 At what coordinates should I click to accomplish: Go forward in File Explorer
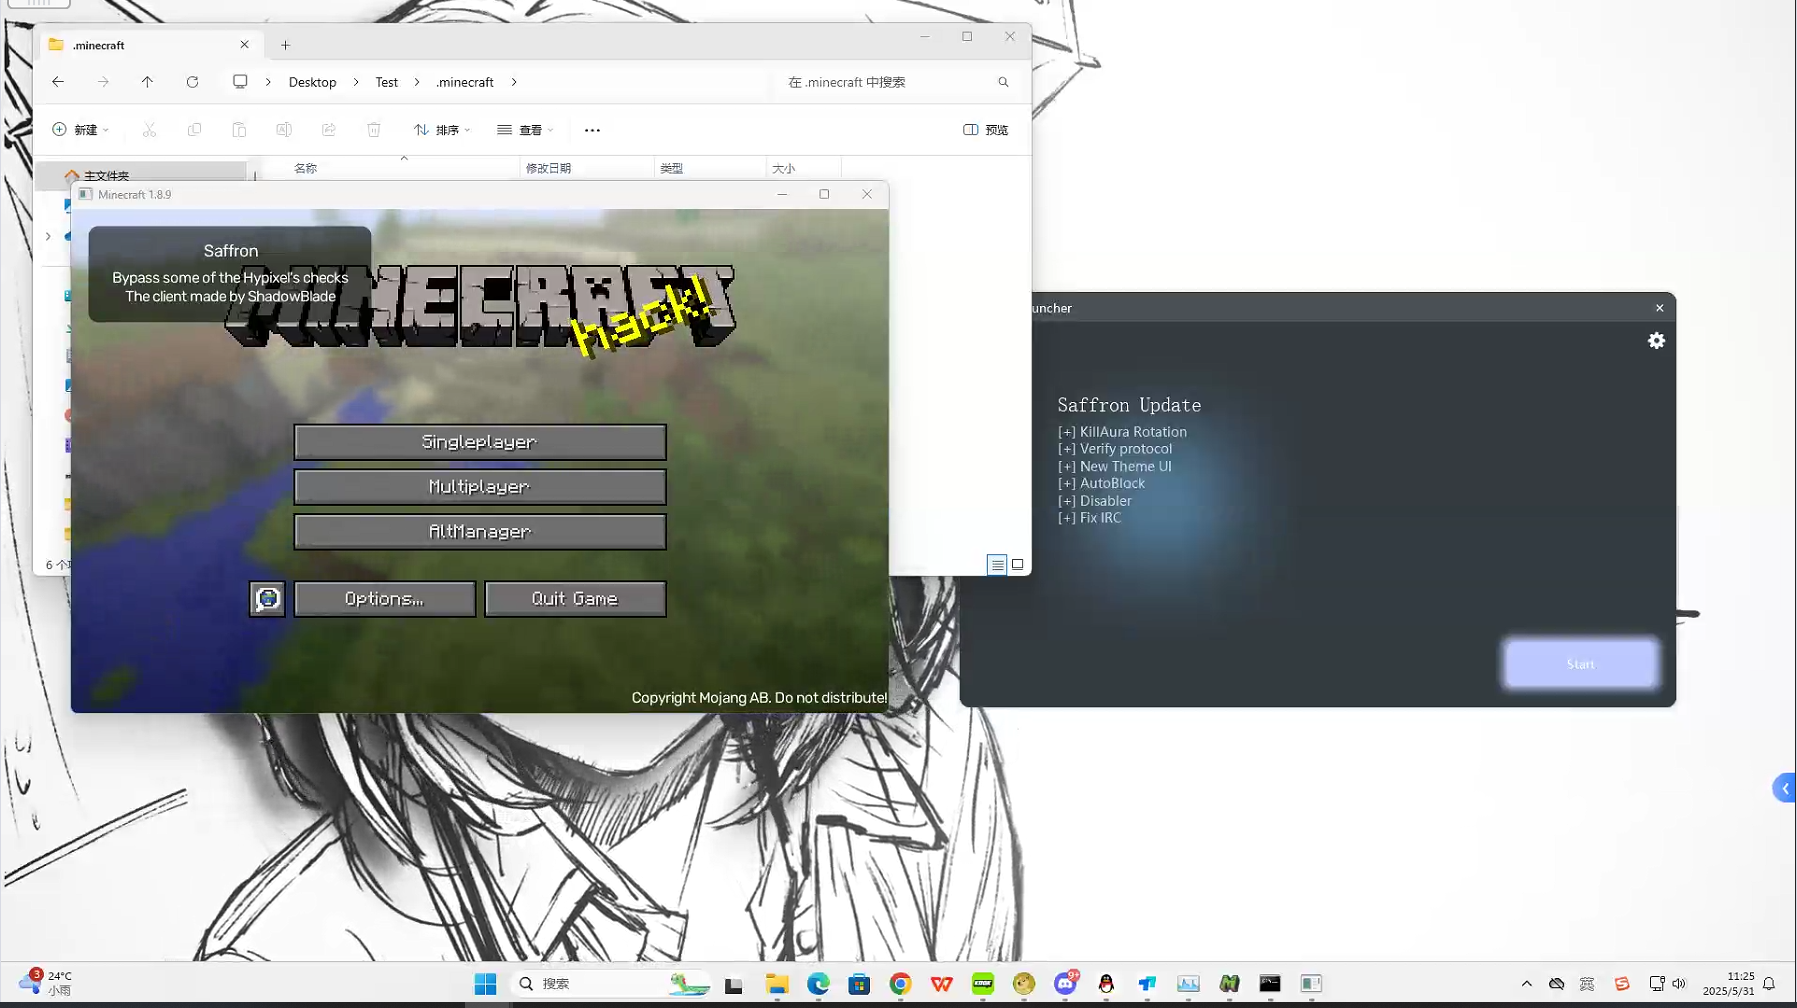[103, 82]
